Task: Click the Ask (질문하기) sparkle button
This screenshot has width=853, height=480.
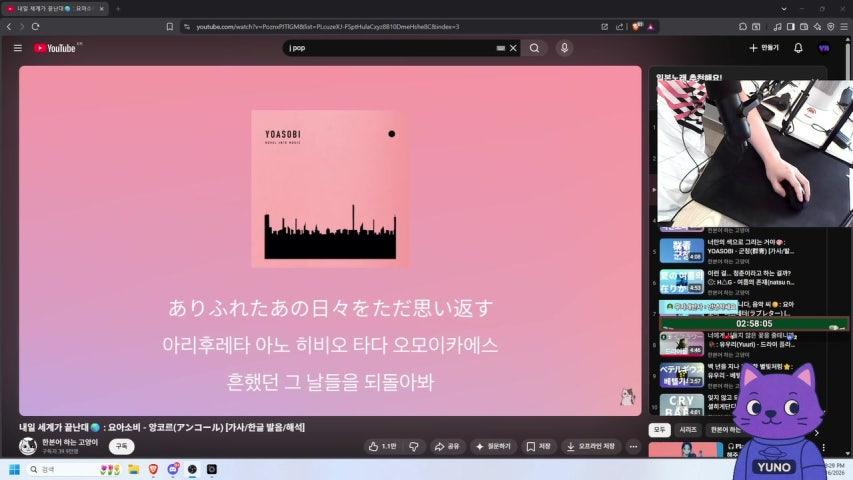Action: coord(493,446)
